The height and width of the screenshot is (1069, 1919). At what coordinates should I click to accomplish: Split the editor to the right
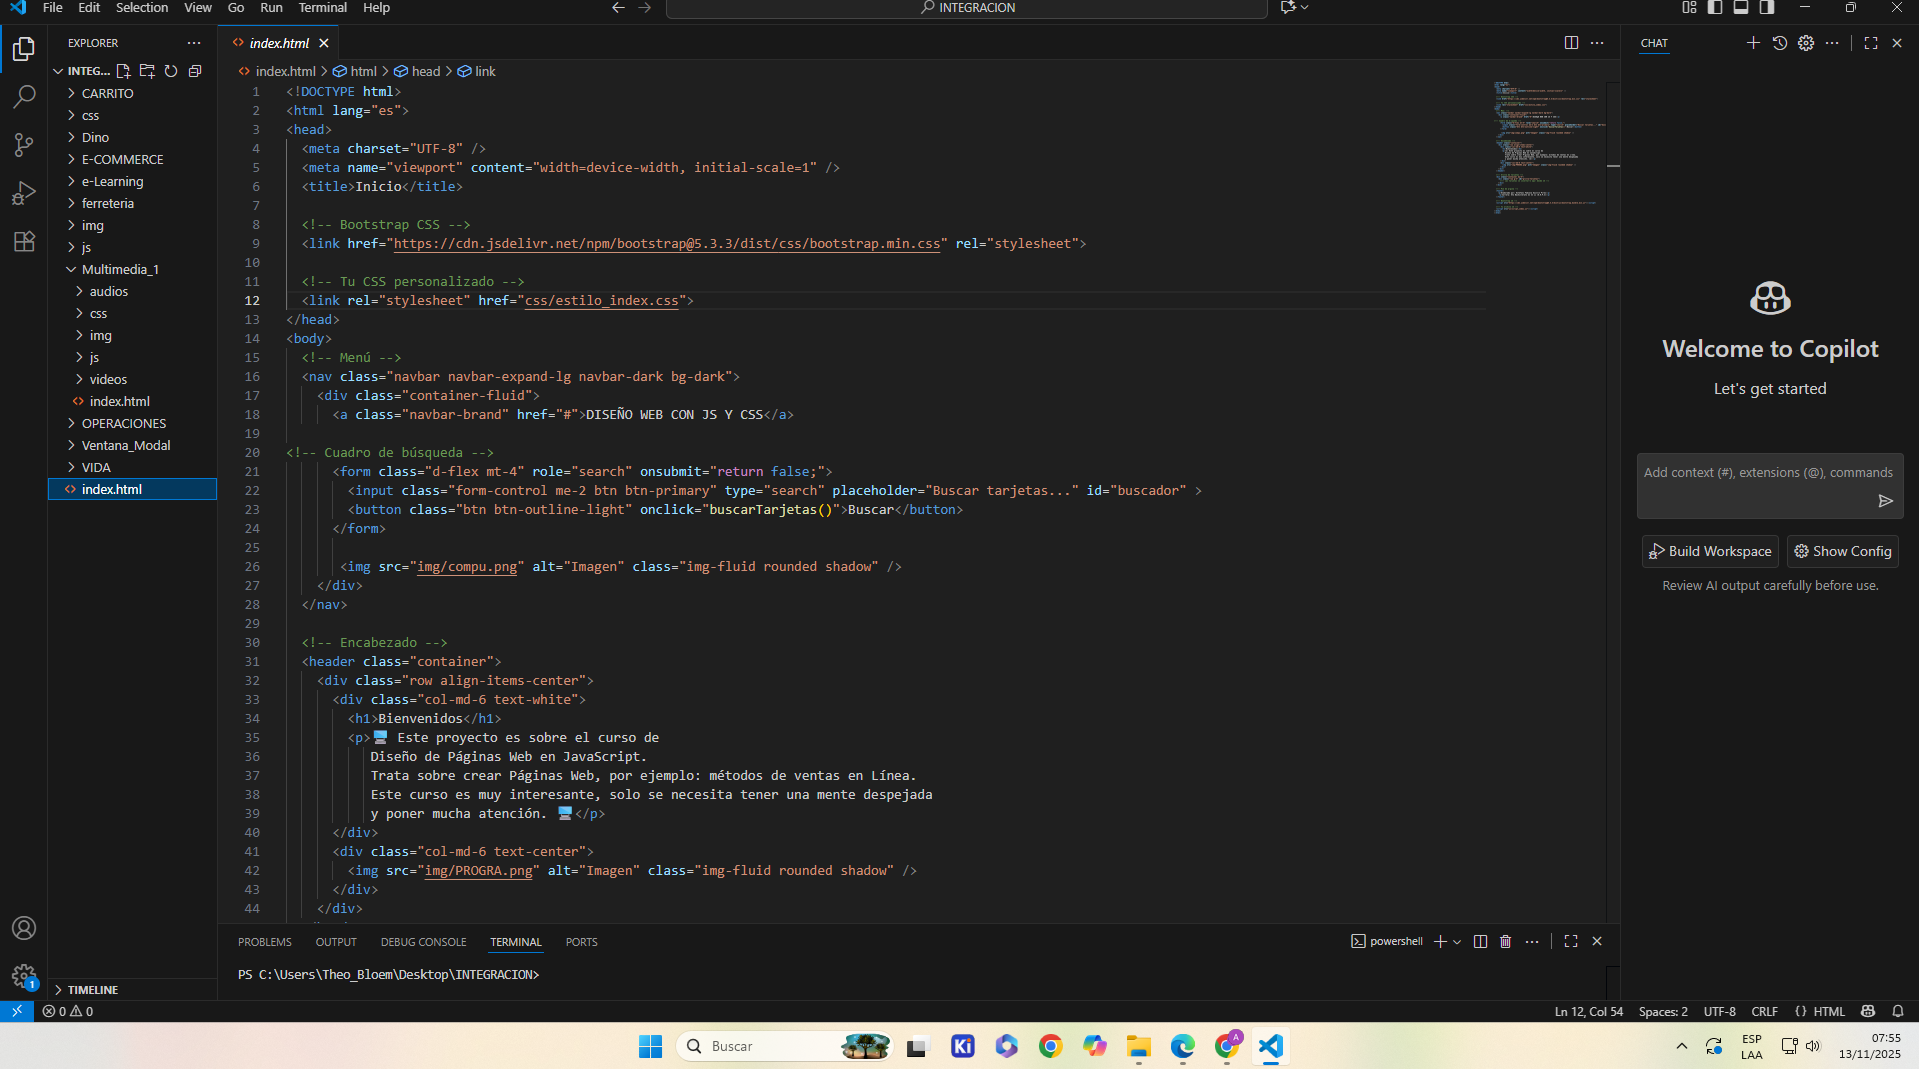1571,43
